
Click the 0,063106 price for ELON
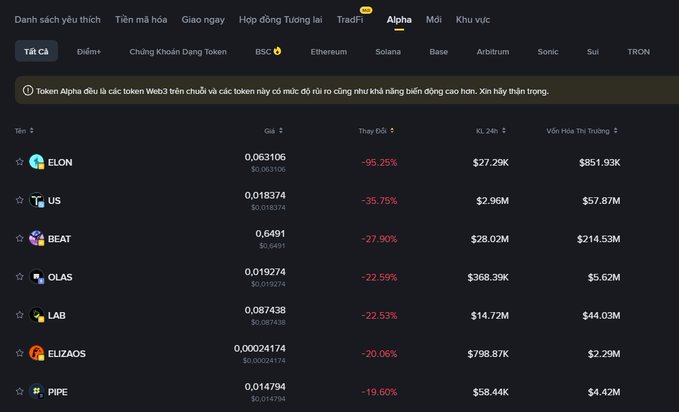[265, 157]
